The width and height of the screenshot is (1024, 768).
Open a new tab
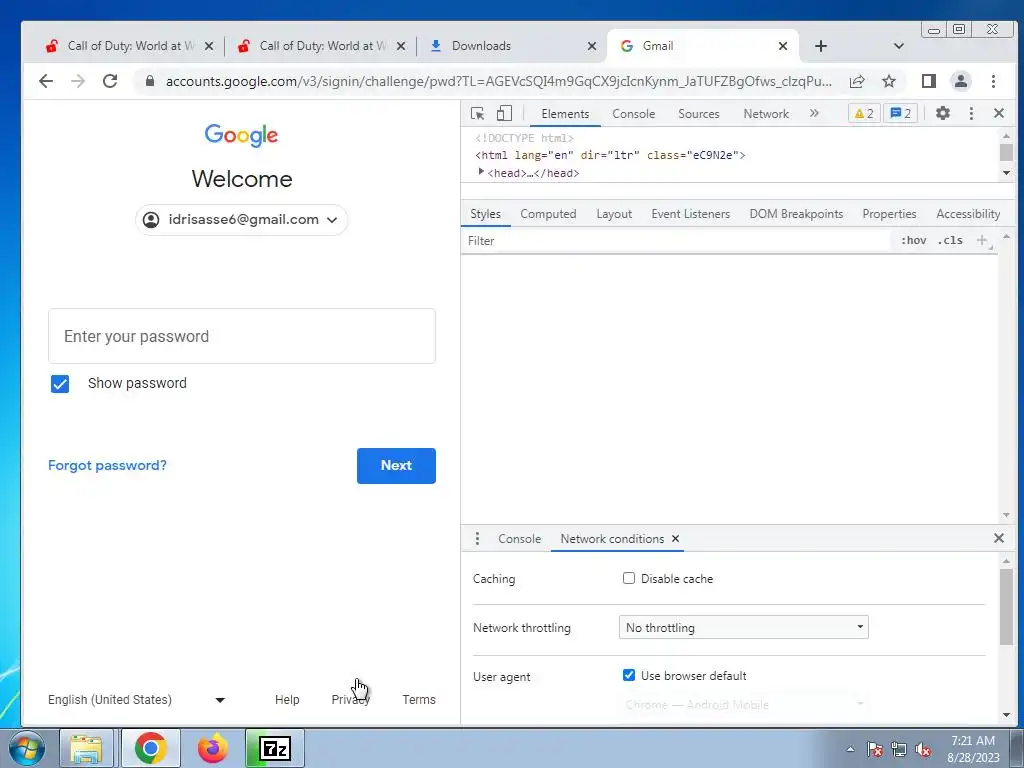click(821, 46)
